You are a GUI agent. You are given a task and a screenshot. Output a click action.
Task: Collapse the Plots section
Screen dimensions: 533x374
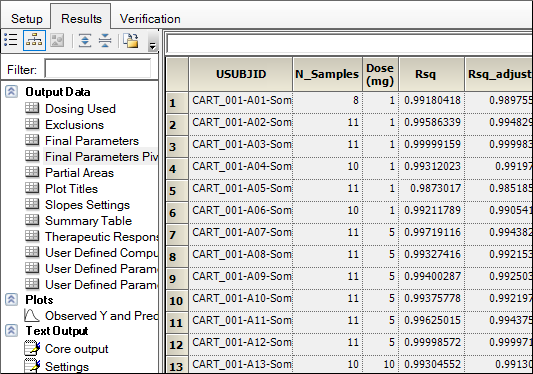tap(11, 300)
